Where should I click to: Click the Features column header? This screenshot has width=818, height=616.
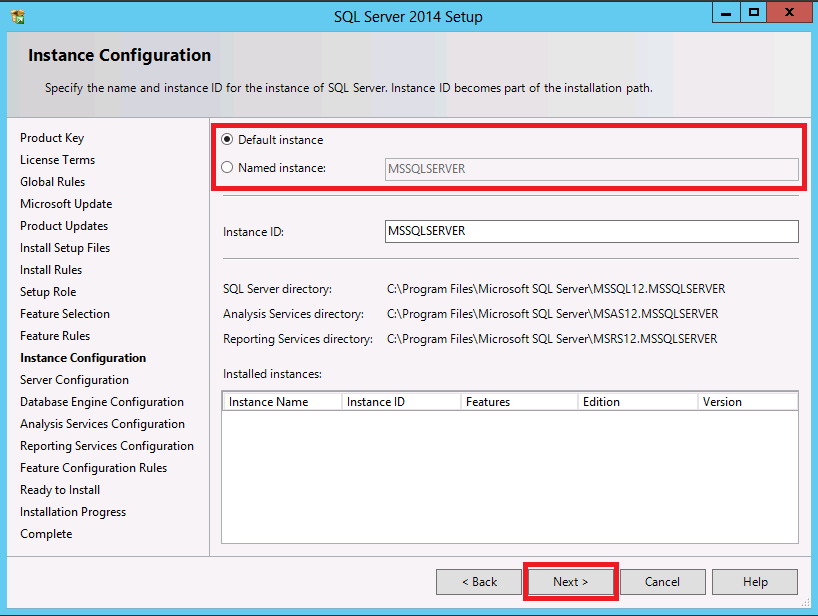(516, 402)
